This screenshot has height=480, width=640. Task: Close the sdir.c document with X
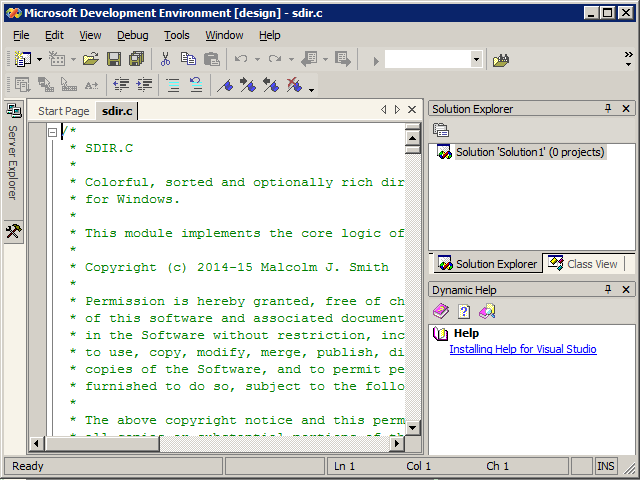pyautogui.click(x=412, y=109)
